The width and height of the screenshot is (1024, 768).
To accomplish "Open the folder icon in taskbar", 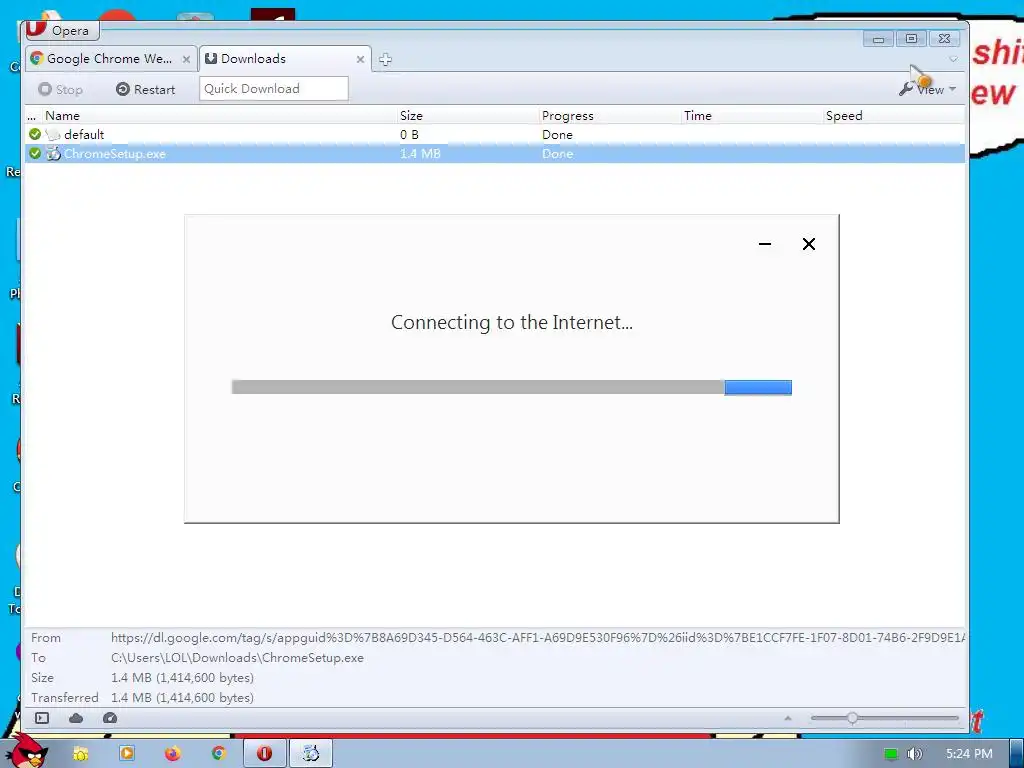I will coord(80,754).
